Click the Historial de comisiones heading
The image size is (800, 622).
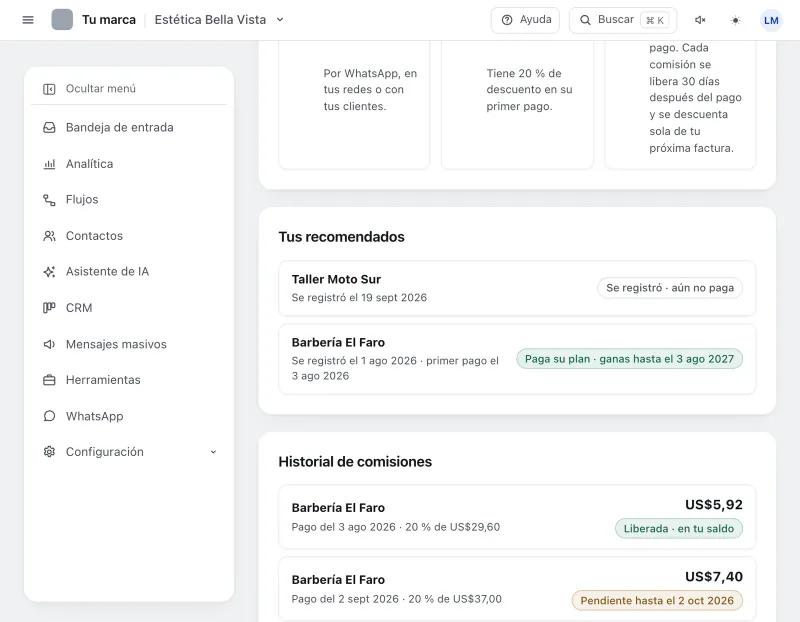(x=355, y=462)
